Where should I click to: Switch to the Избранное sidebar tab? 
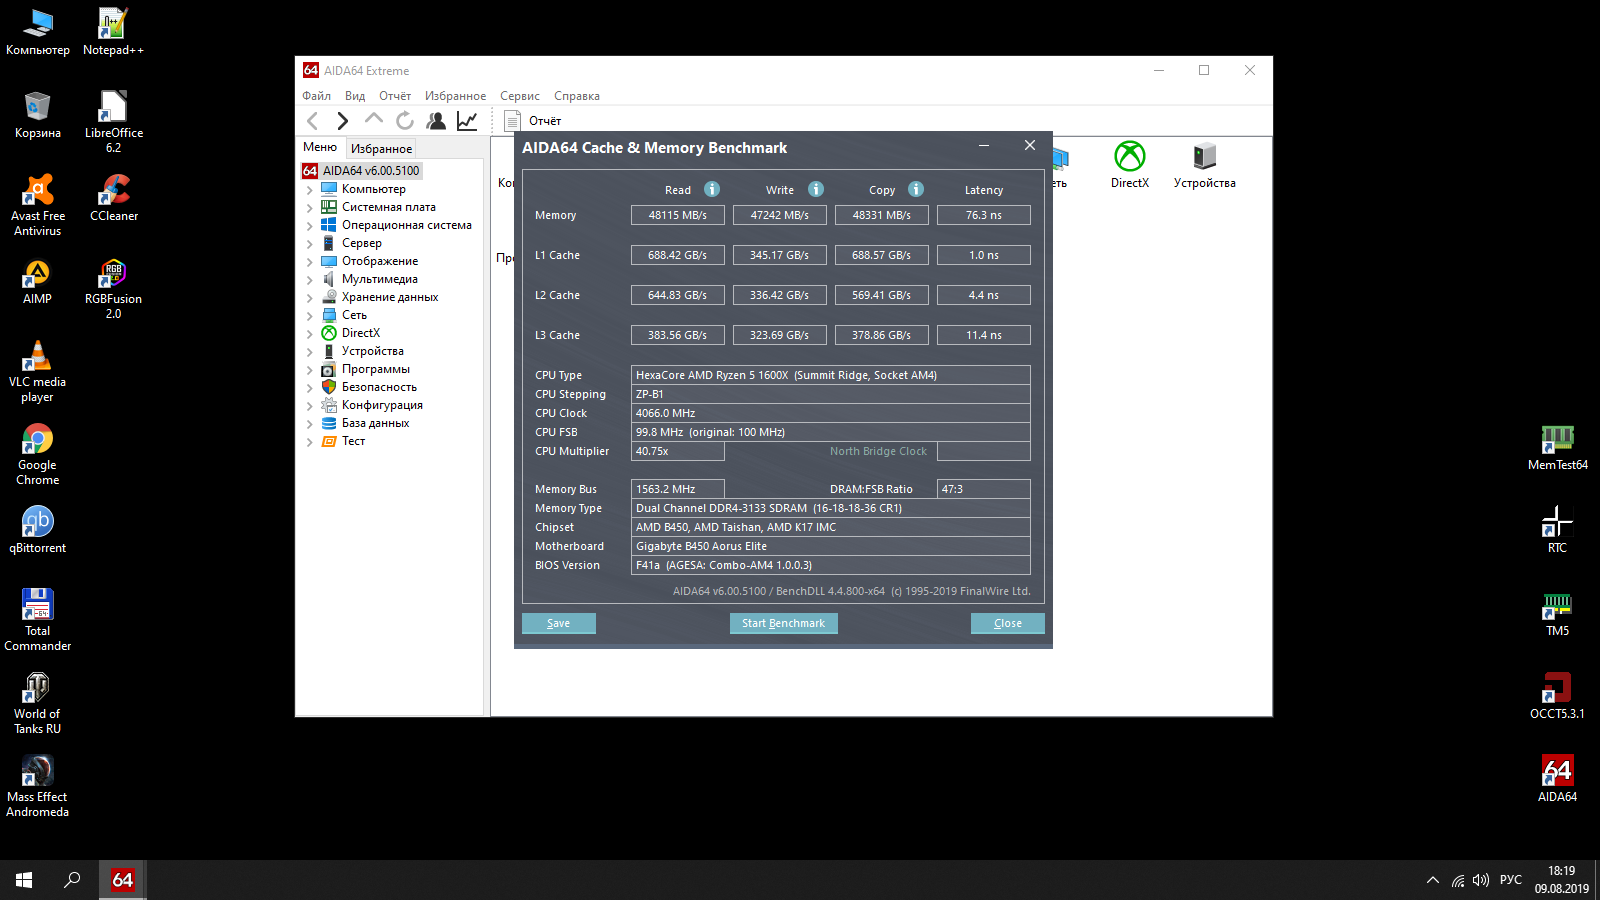coord(381,148)
